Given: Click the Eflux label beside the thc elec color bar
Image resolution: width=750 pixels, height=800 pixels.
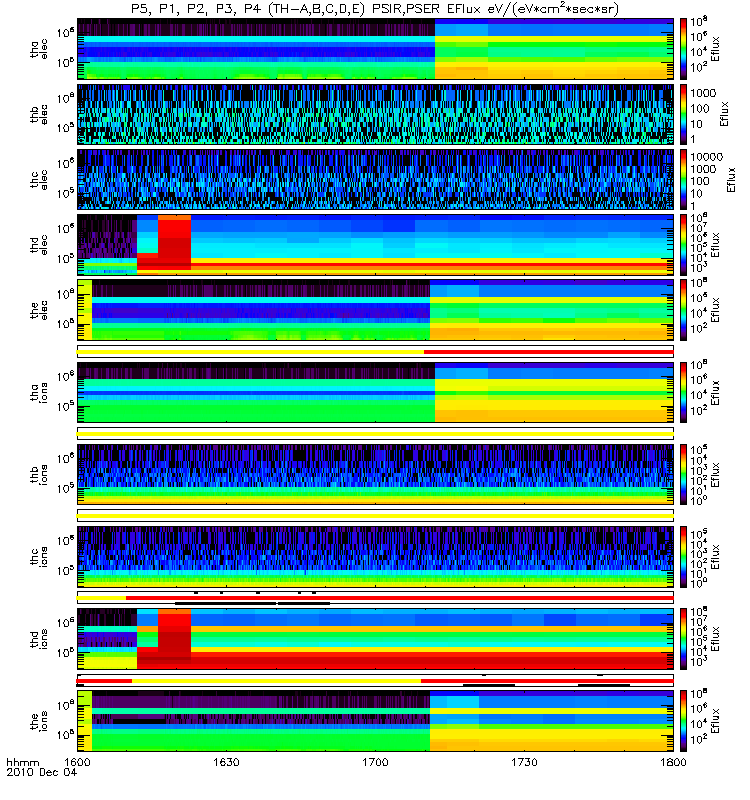Looking at the screenshot, I should (731, 180).
